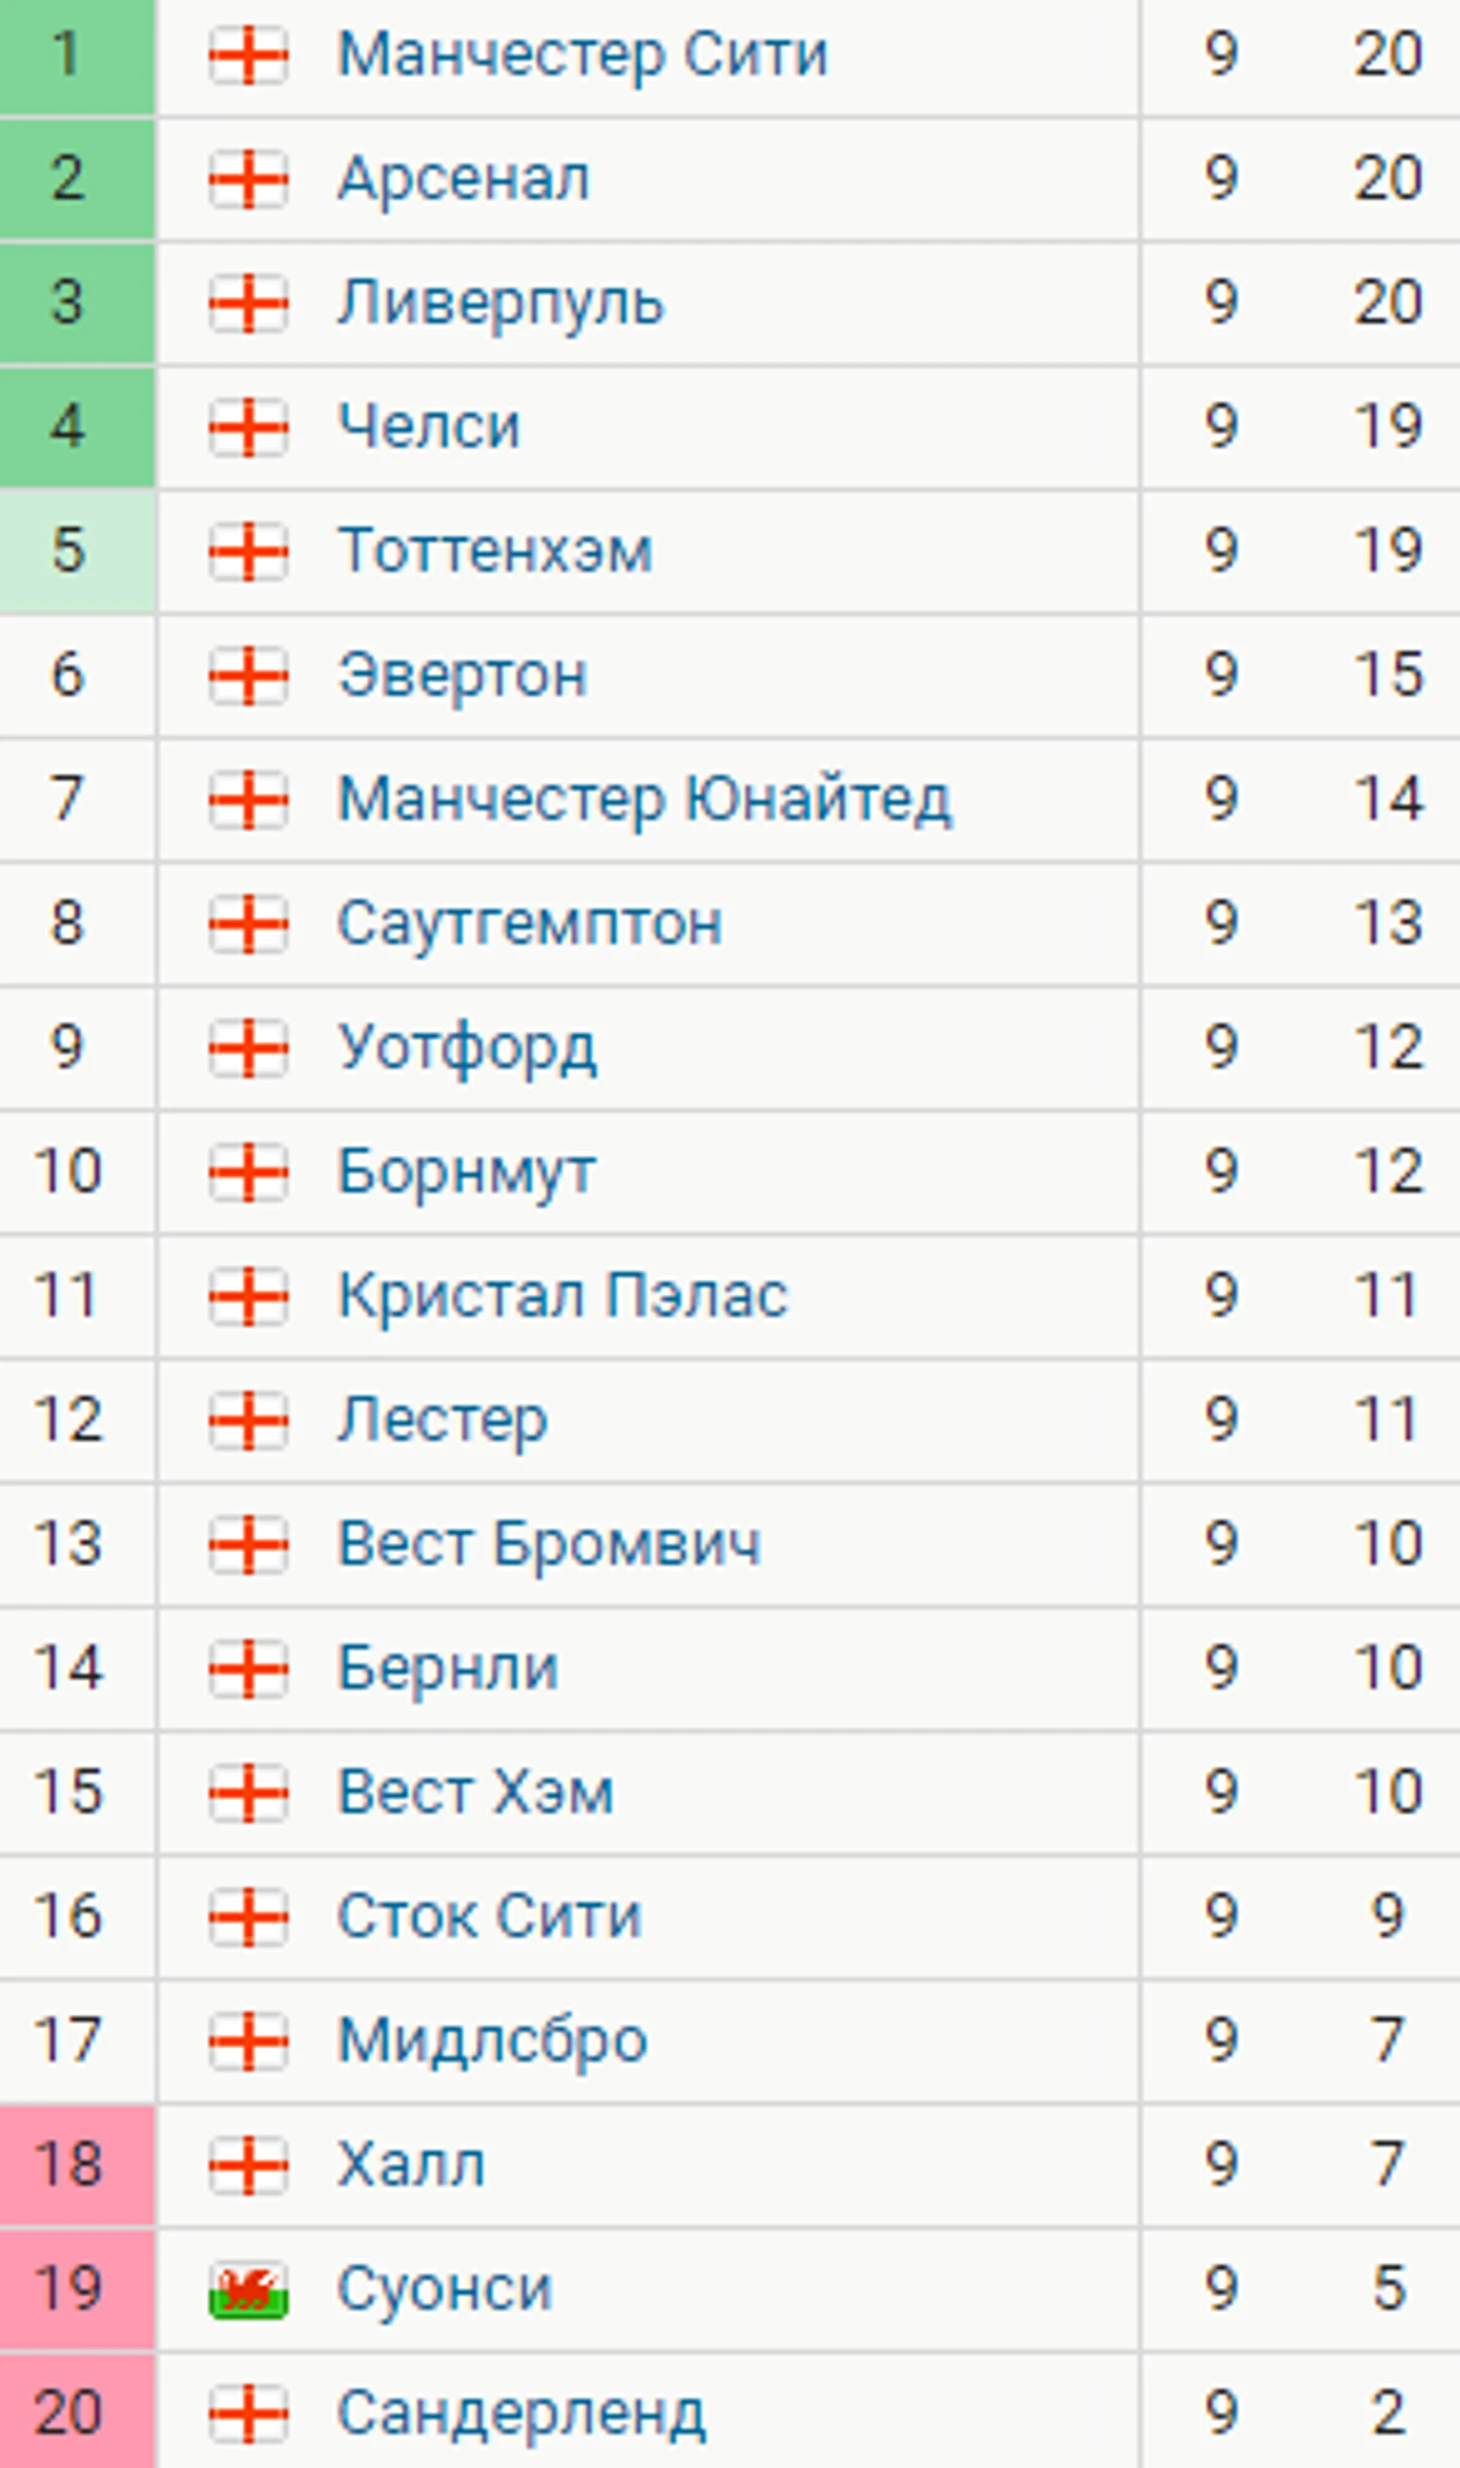Click the green position 1 cell

click(77, 57)
